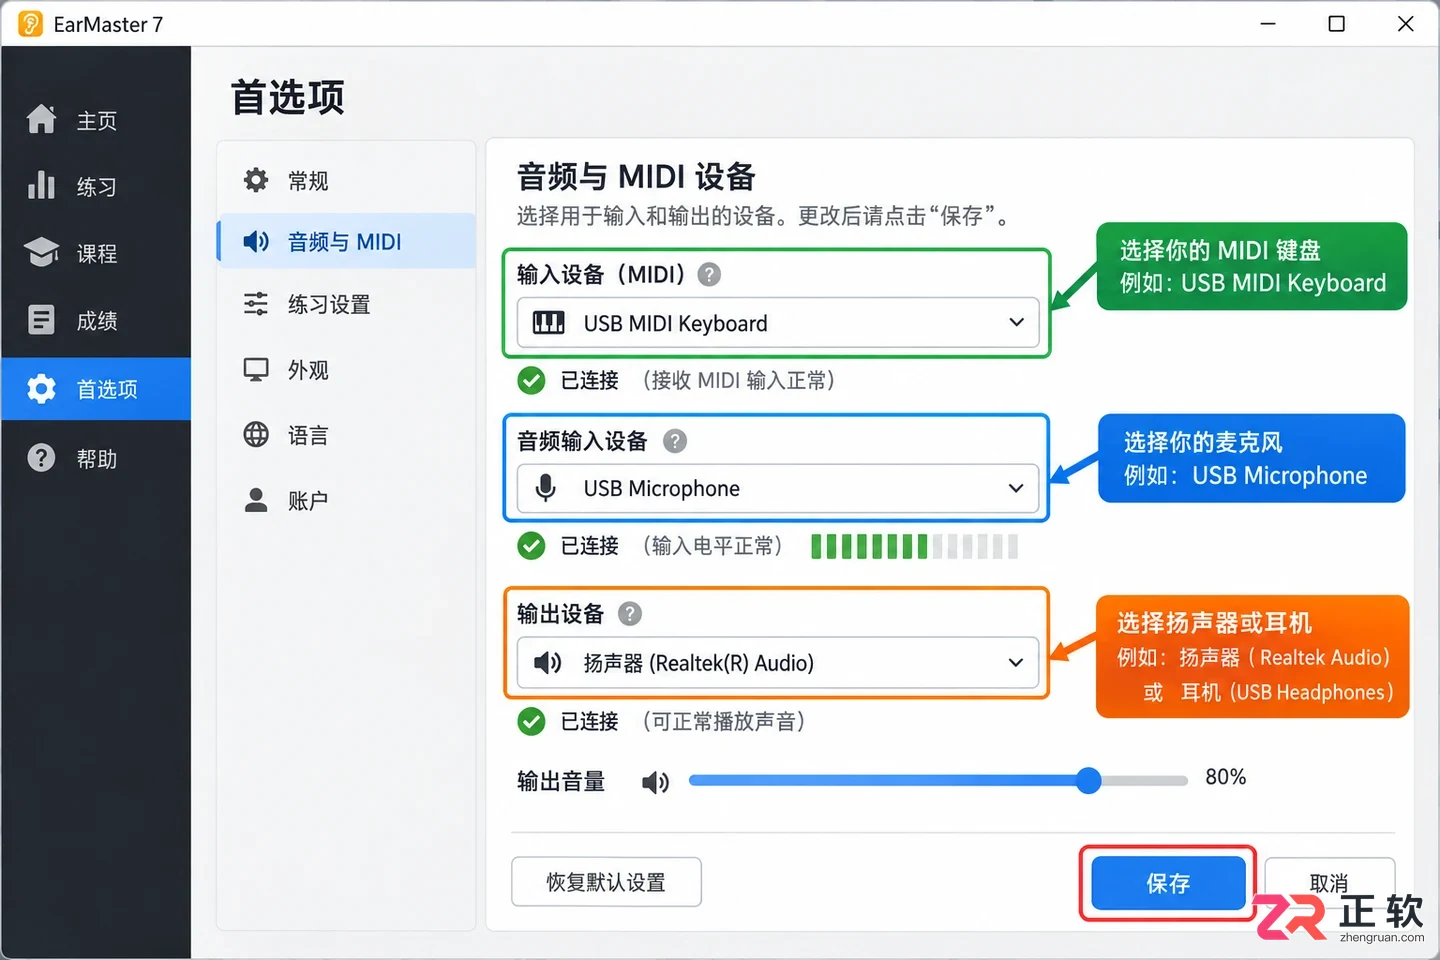1440x960 pixels.
Task: Click the 保存 button
Action: pyautogui.click(x=1167, y=883)
